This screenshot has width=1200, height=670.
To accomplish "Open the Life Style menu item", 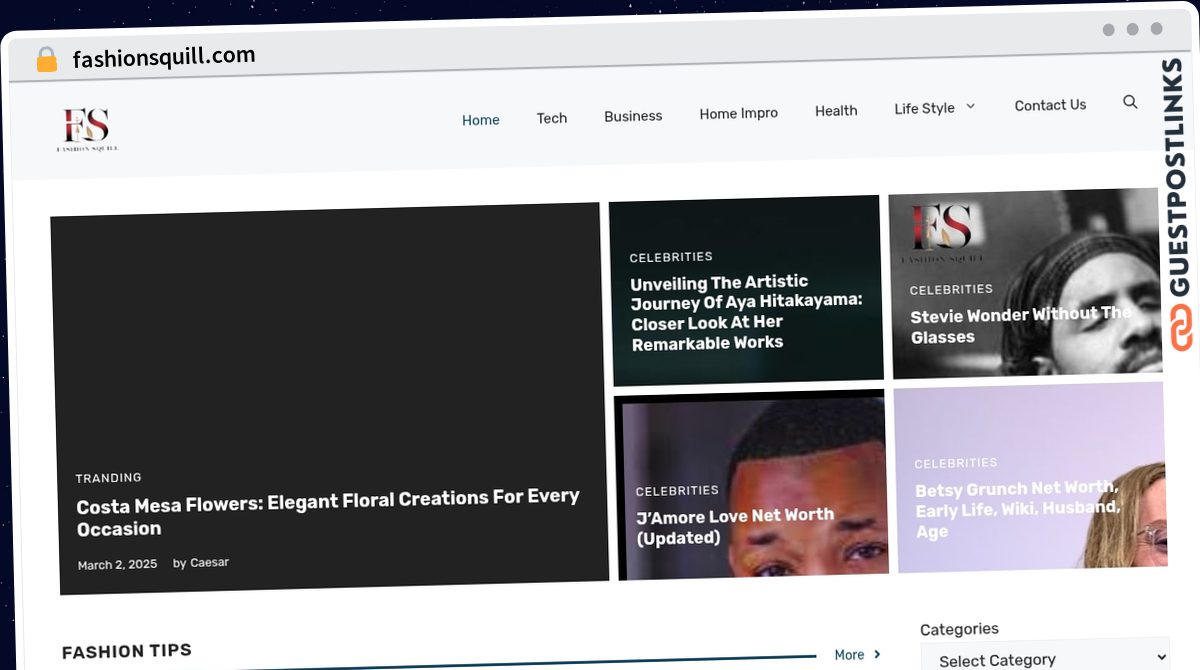I will [924, 108].
